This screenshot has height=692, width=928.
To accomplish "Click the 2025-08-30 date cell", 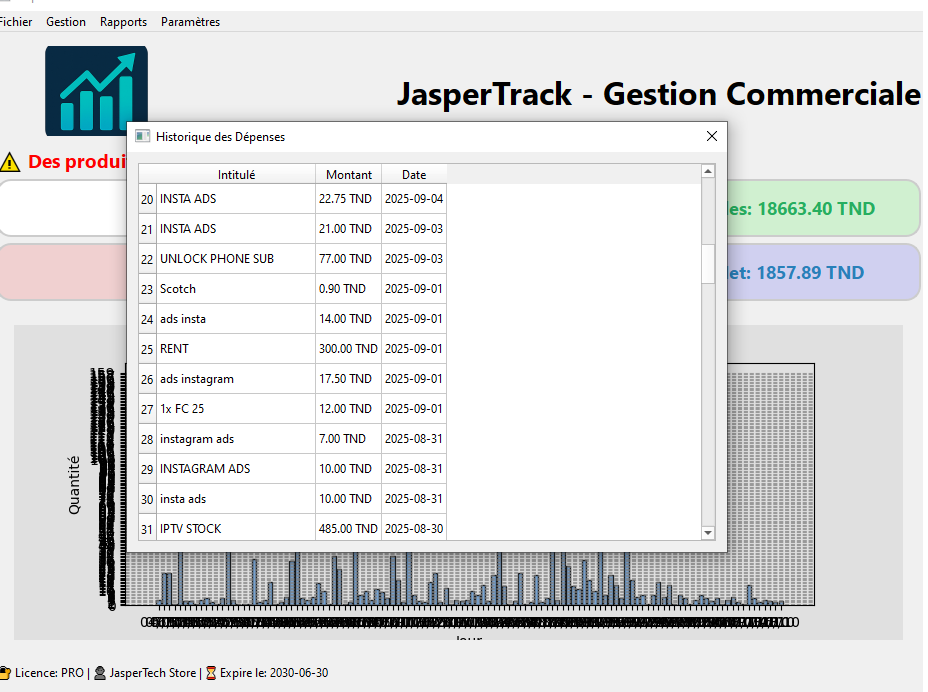I will [x=414, y=528].
